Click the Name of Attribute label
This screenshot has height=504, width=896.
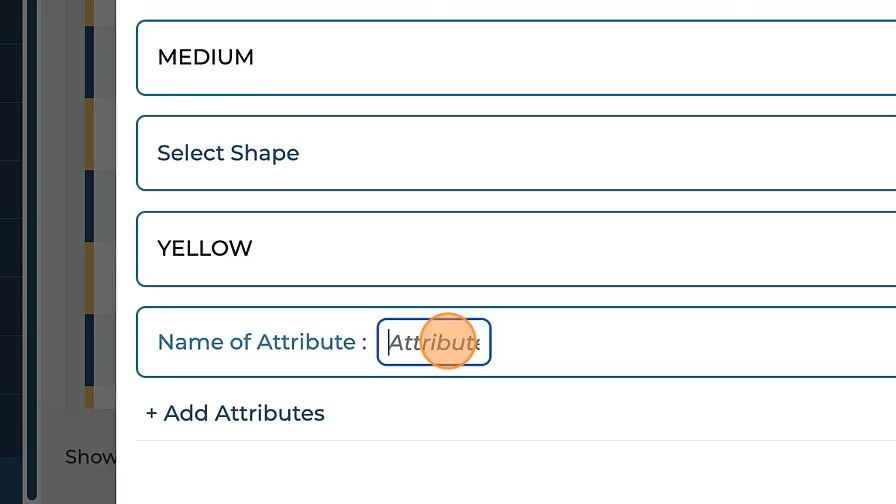click(262, 342)
